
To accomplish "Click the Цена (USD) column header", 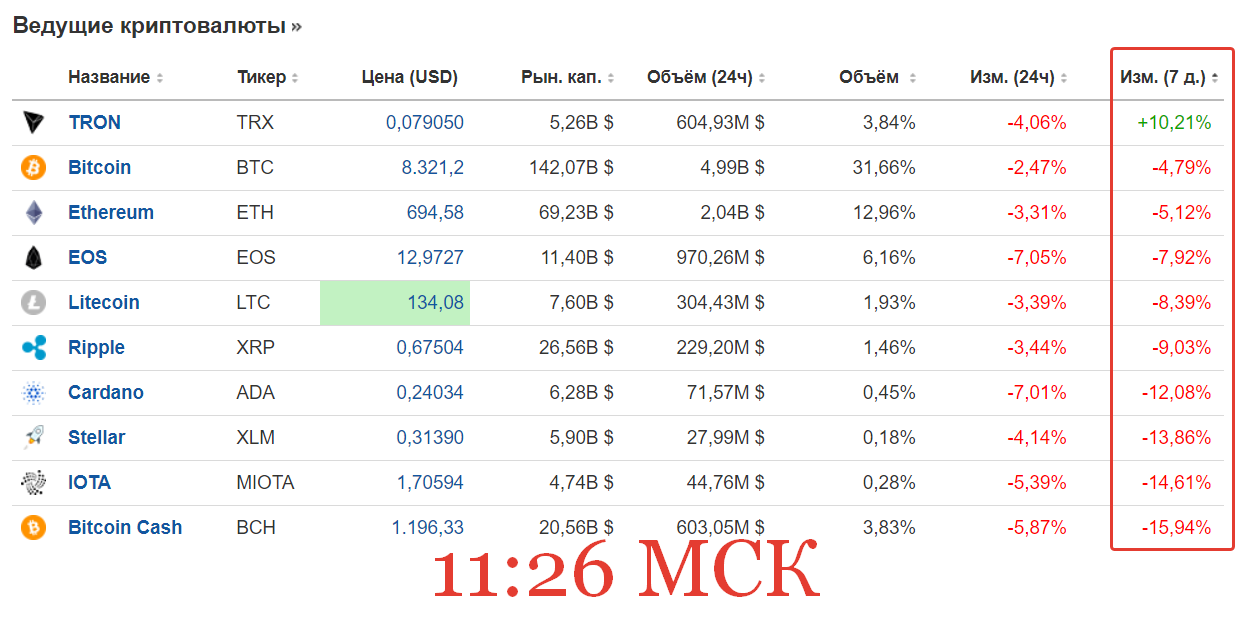I will click(x=409, y=77).
